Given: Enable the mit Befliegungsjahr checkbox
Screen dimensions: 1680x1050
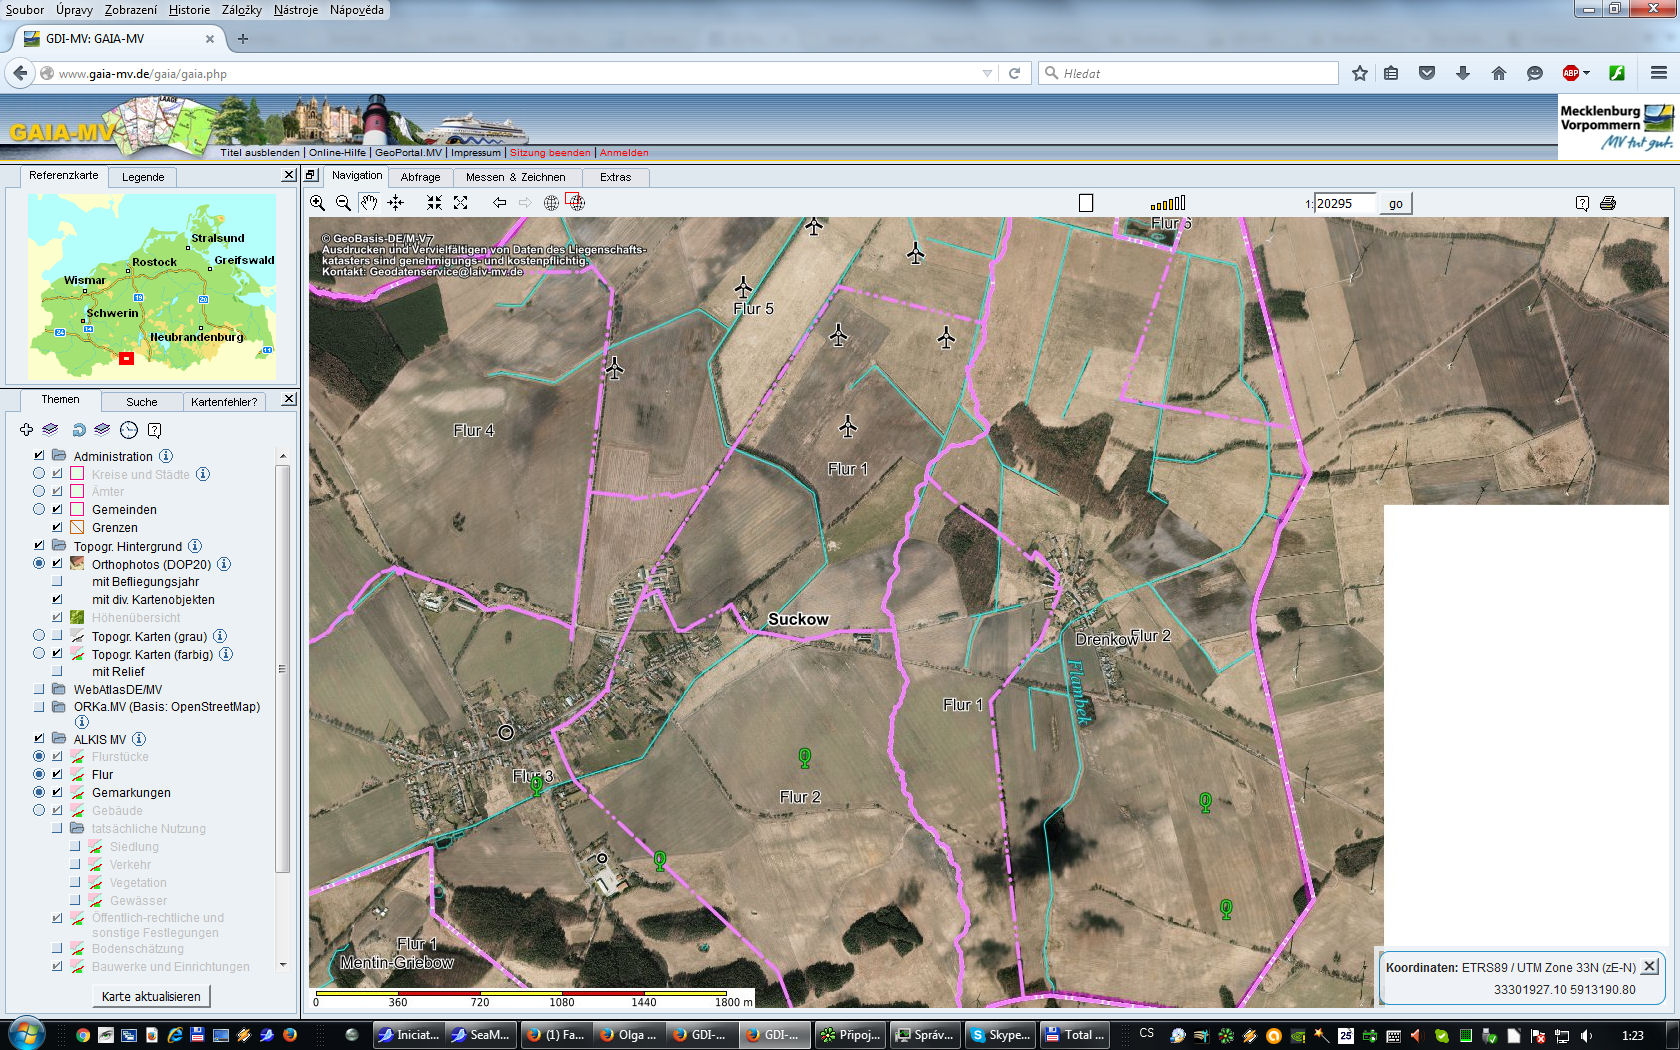Looking at the screenshot, I should coord(57,581).
